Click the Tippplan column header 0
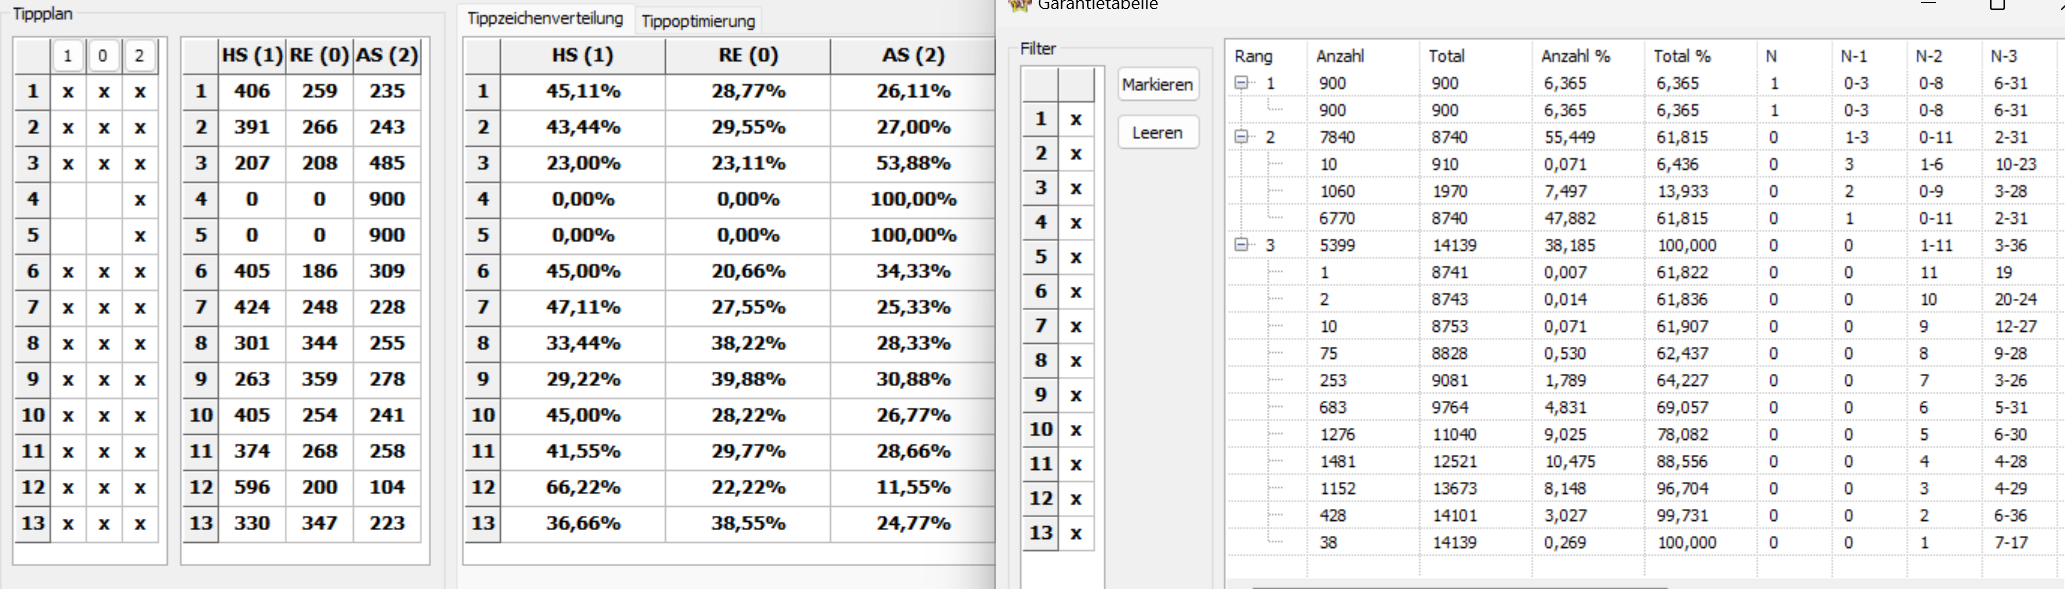Image resolution: width=2065 pixels, height=589 pixels. (x=103, y=56)
